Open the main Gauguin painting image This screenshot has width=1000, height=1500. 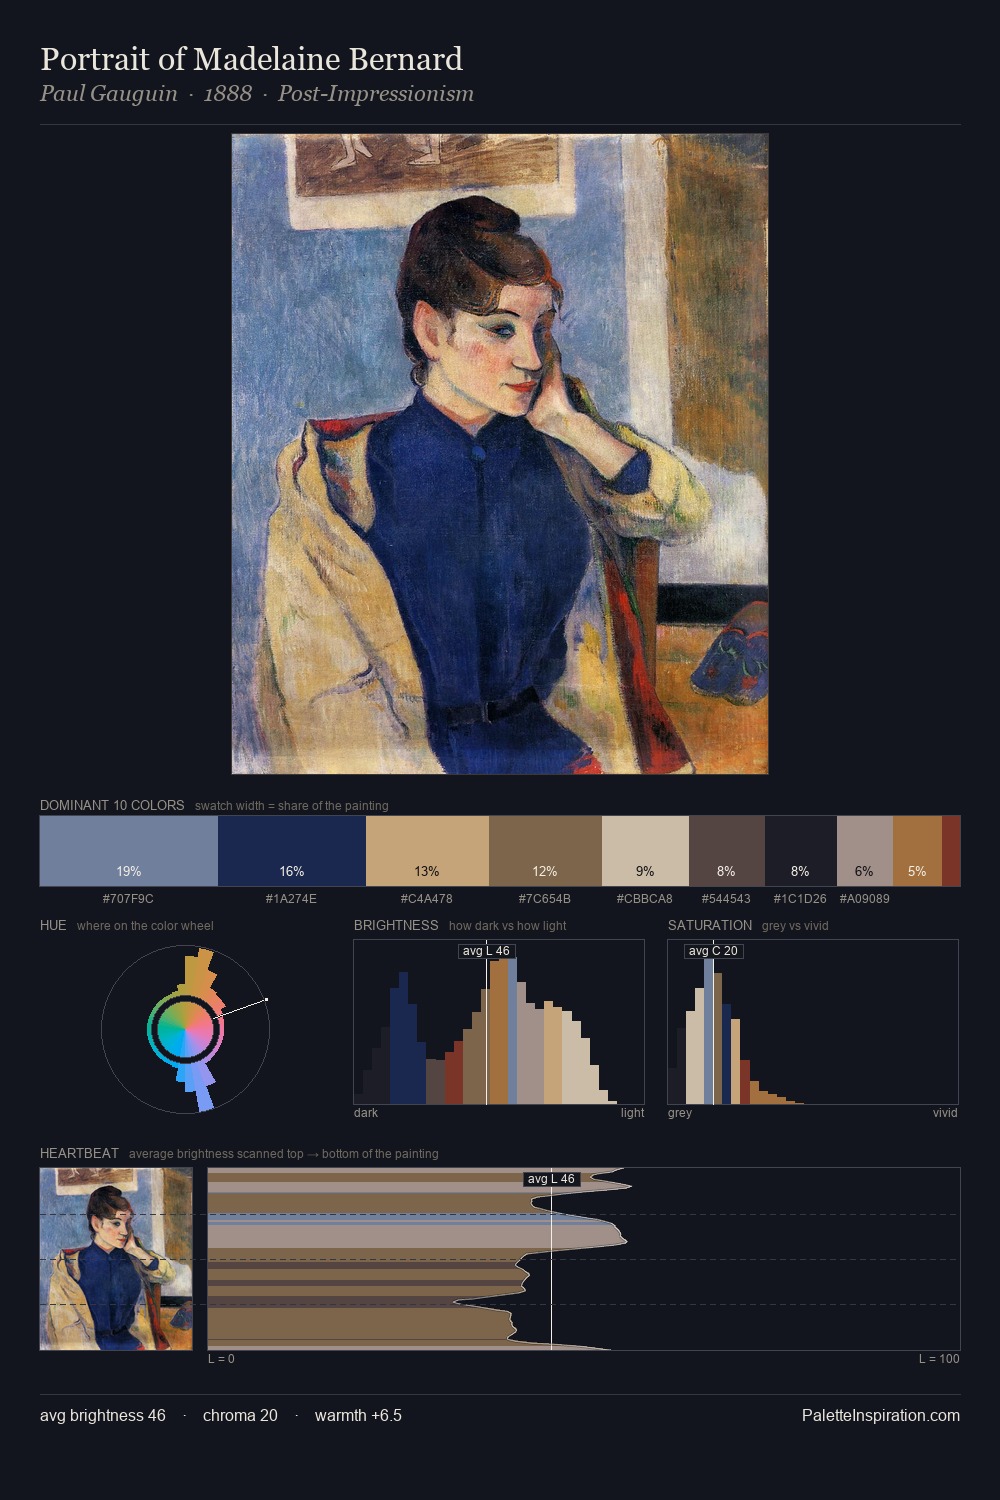coord(500,454)
